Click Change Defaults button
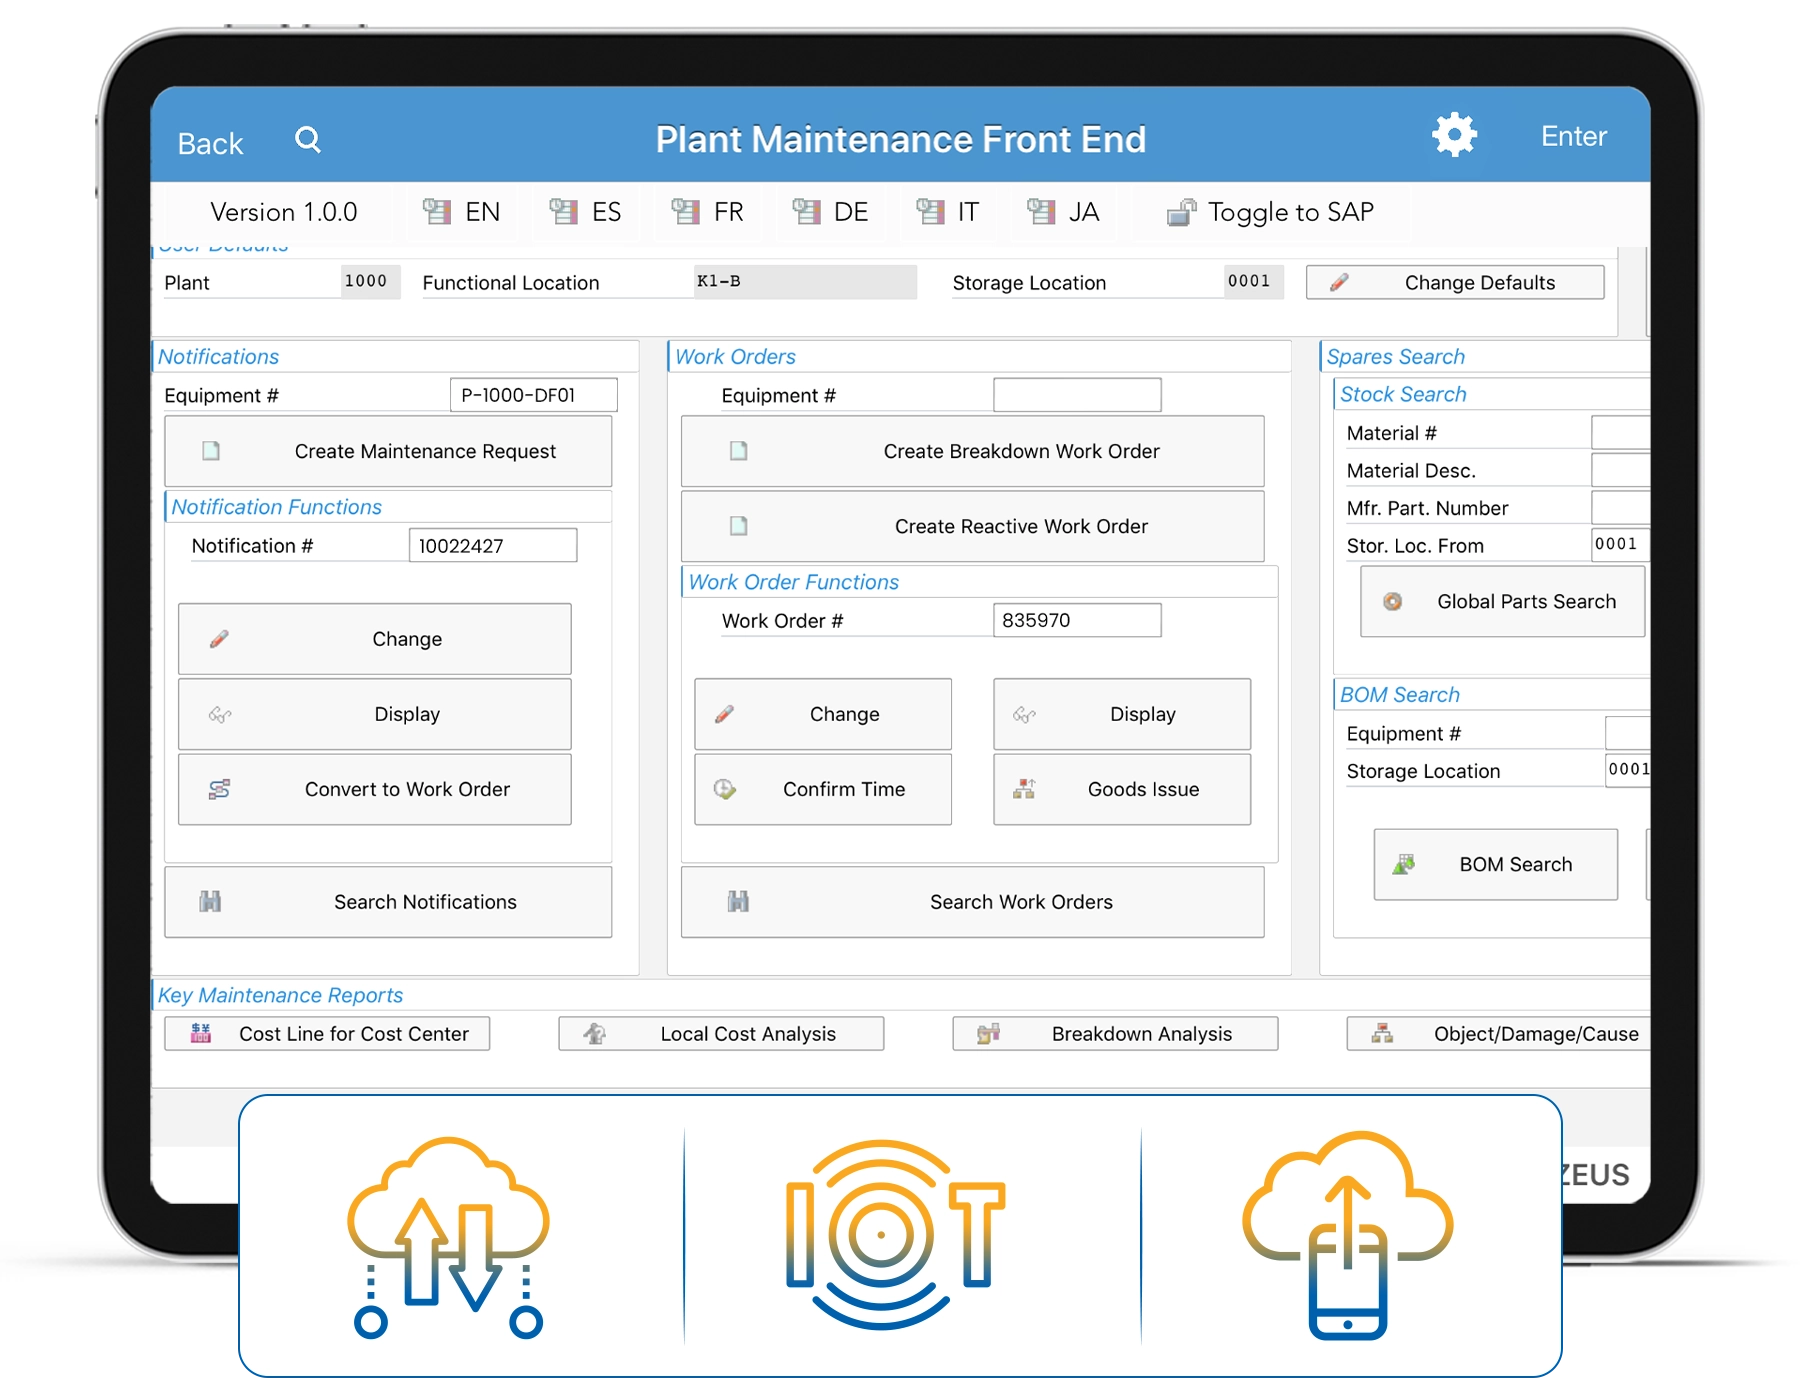Viewport: 1800px width, 1400px height. click(1455, 282)
